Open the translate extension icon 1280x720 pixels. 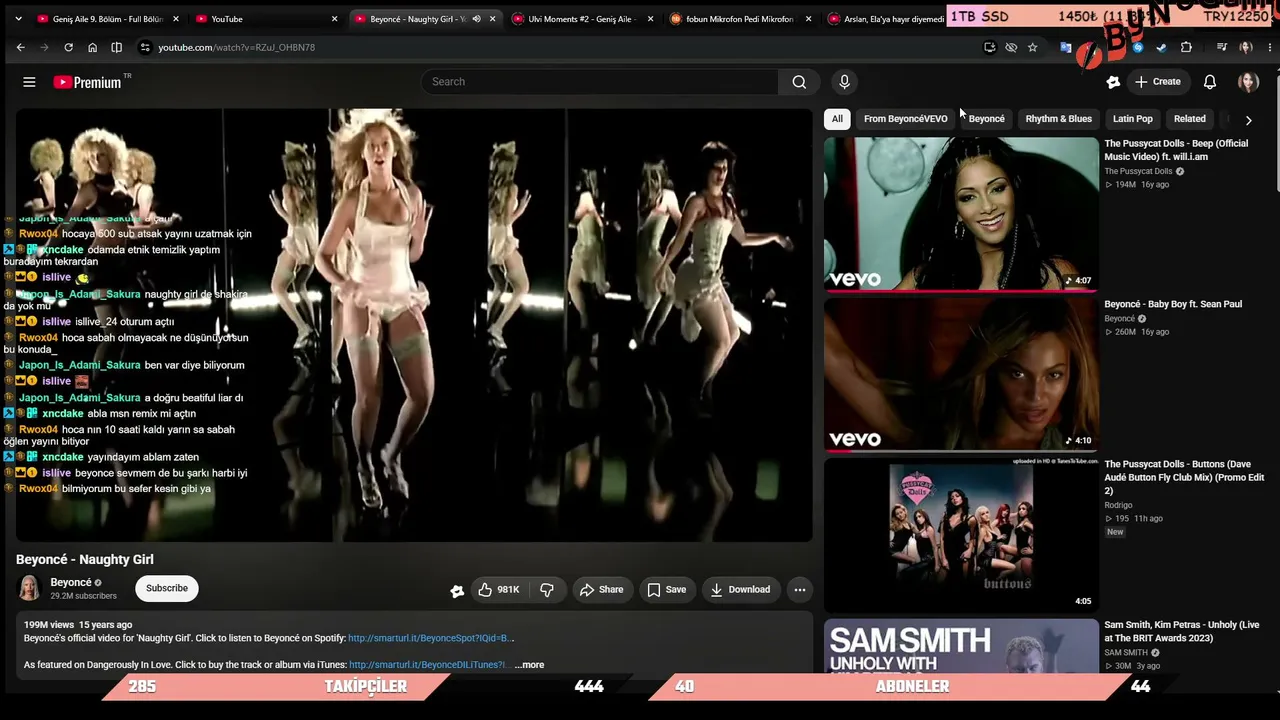pos(1066,47)
